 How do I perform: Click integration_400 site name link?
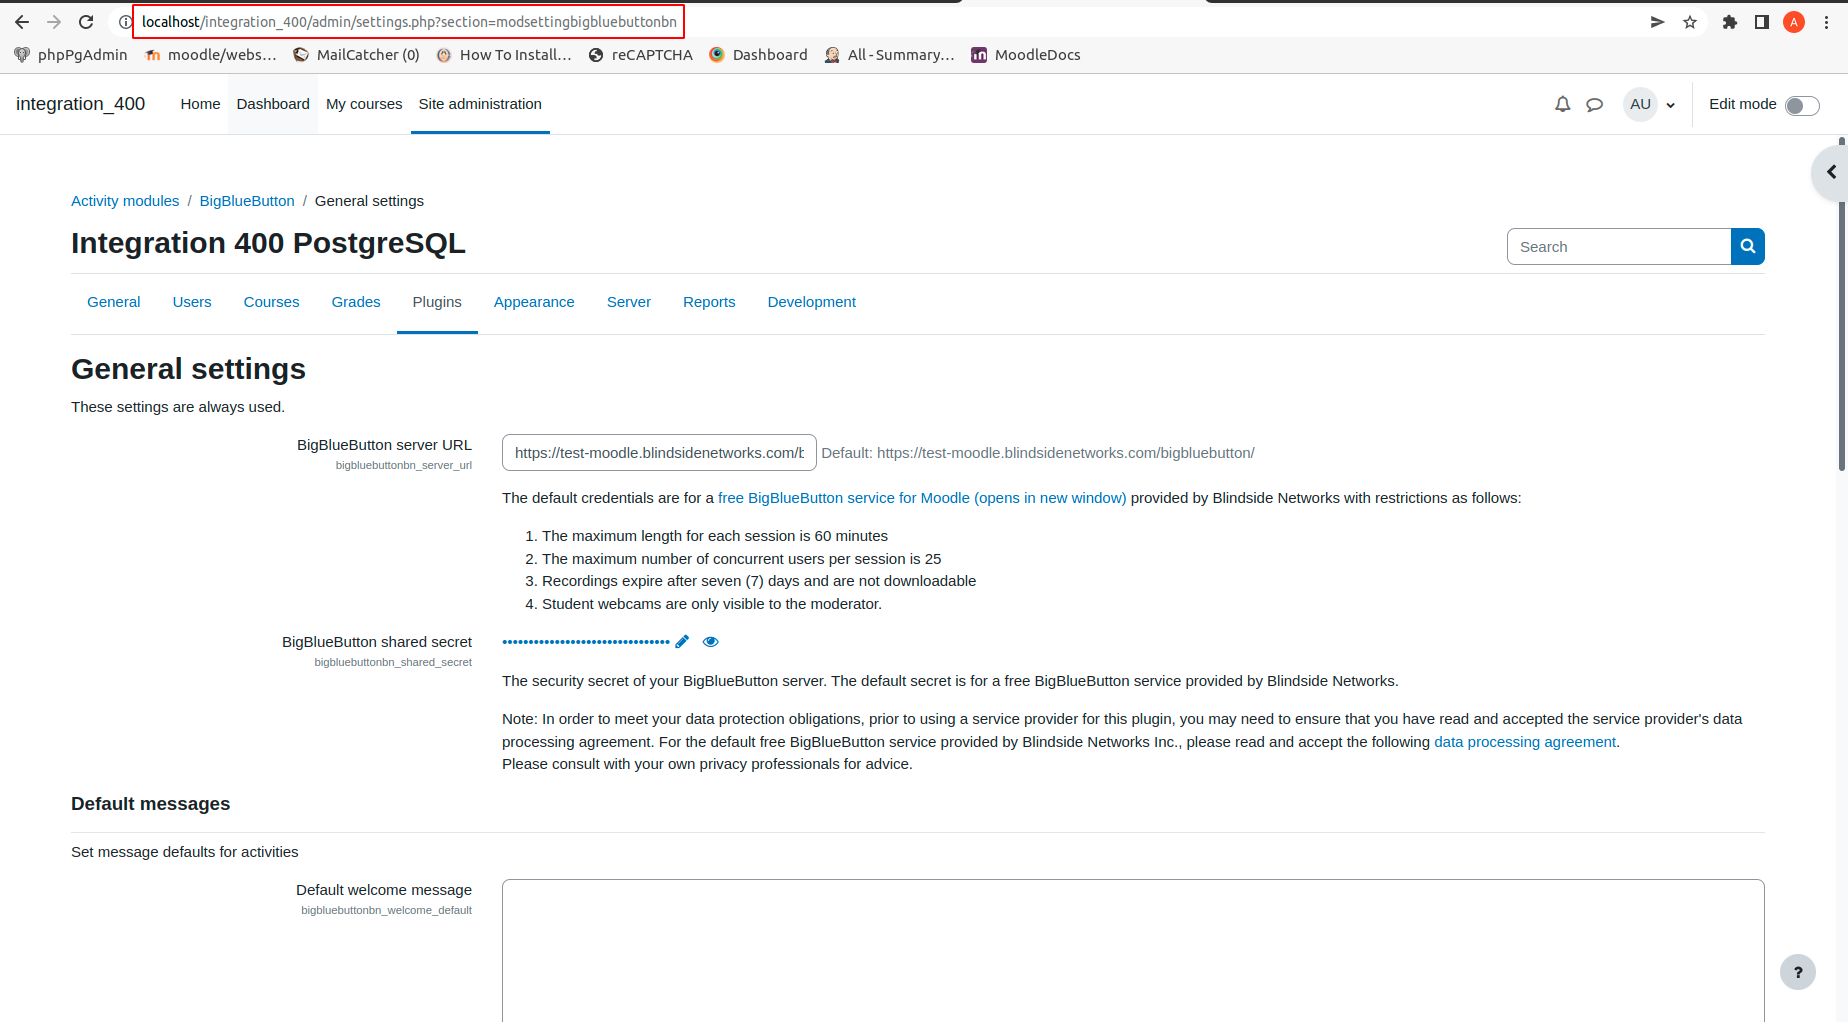[x=81, y=104]
